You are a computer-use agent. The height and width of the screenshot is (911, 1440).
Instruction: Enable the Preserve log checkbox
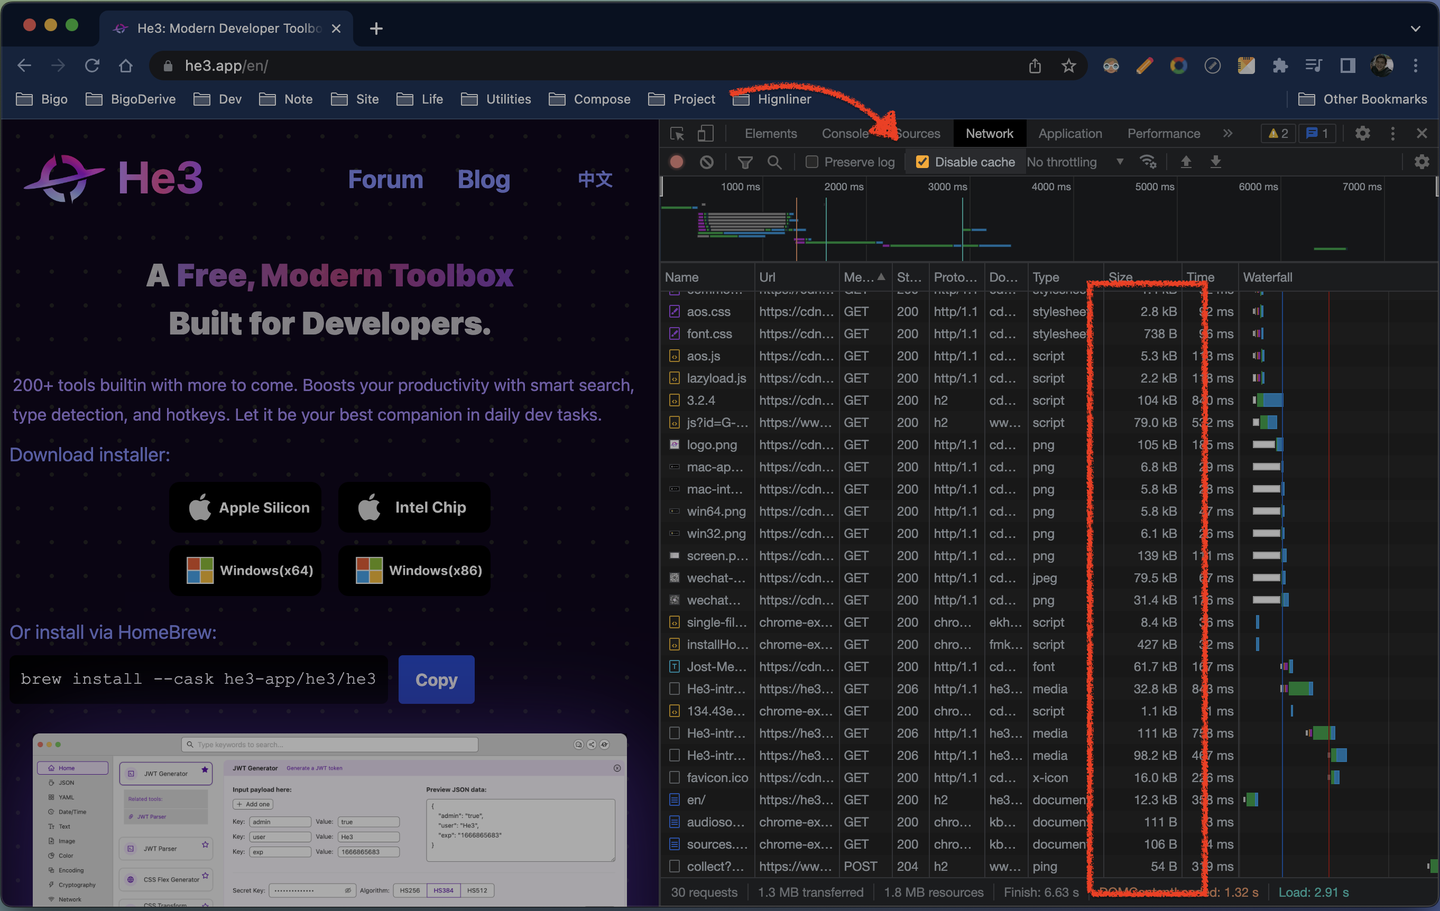pos(812,161)
